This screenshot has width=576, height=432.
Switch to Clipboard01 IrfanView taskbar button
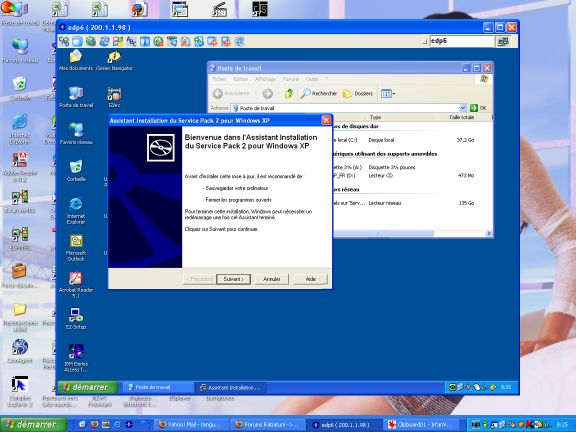coord(421,425)
